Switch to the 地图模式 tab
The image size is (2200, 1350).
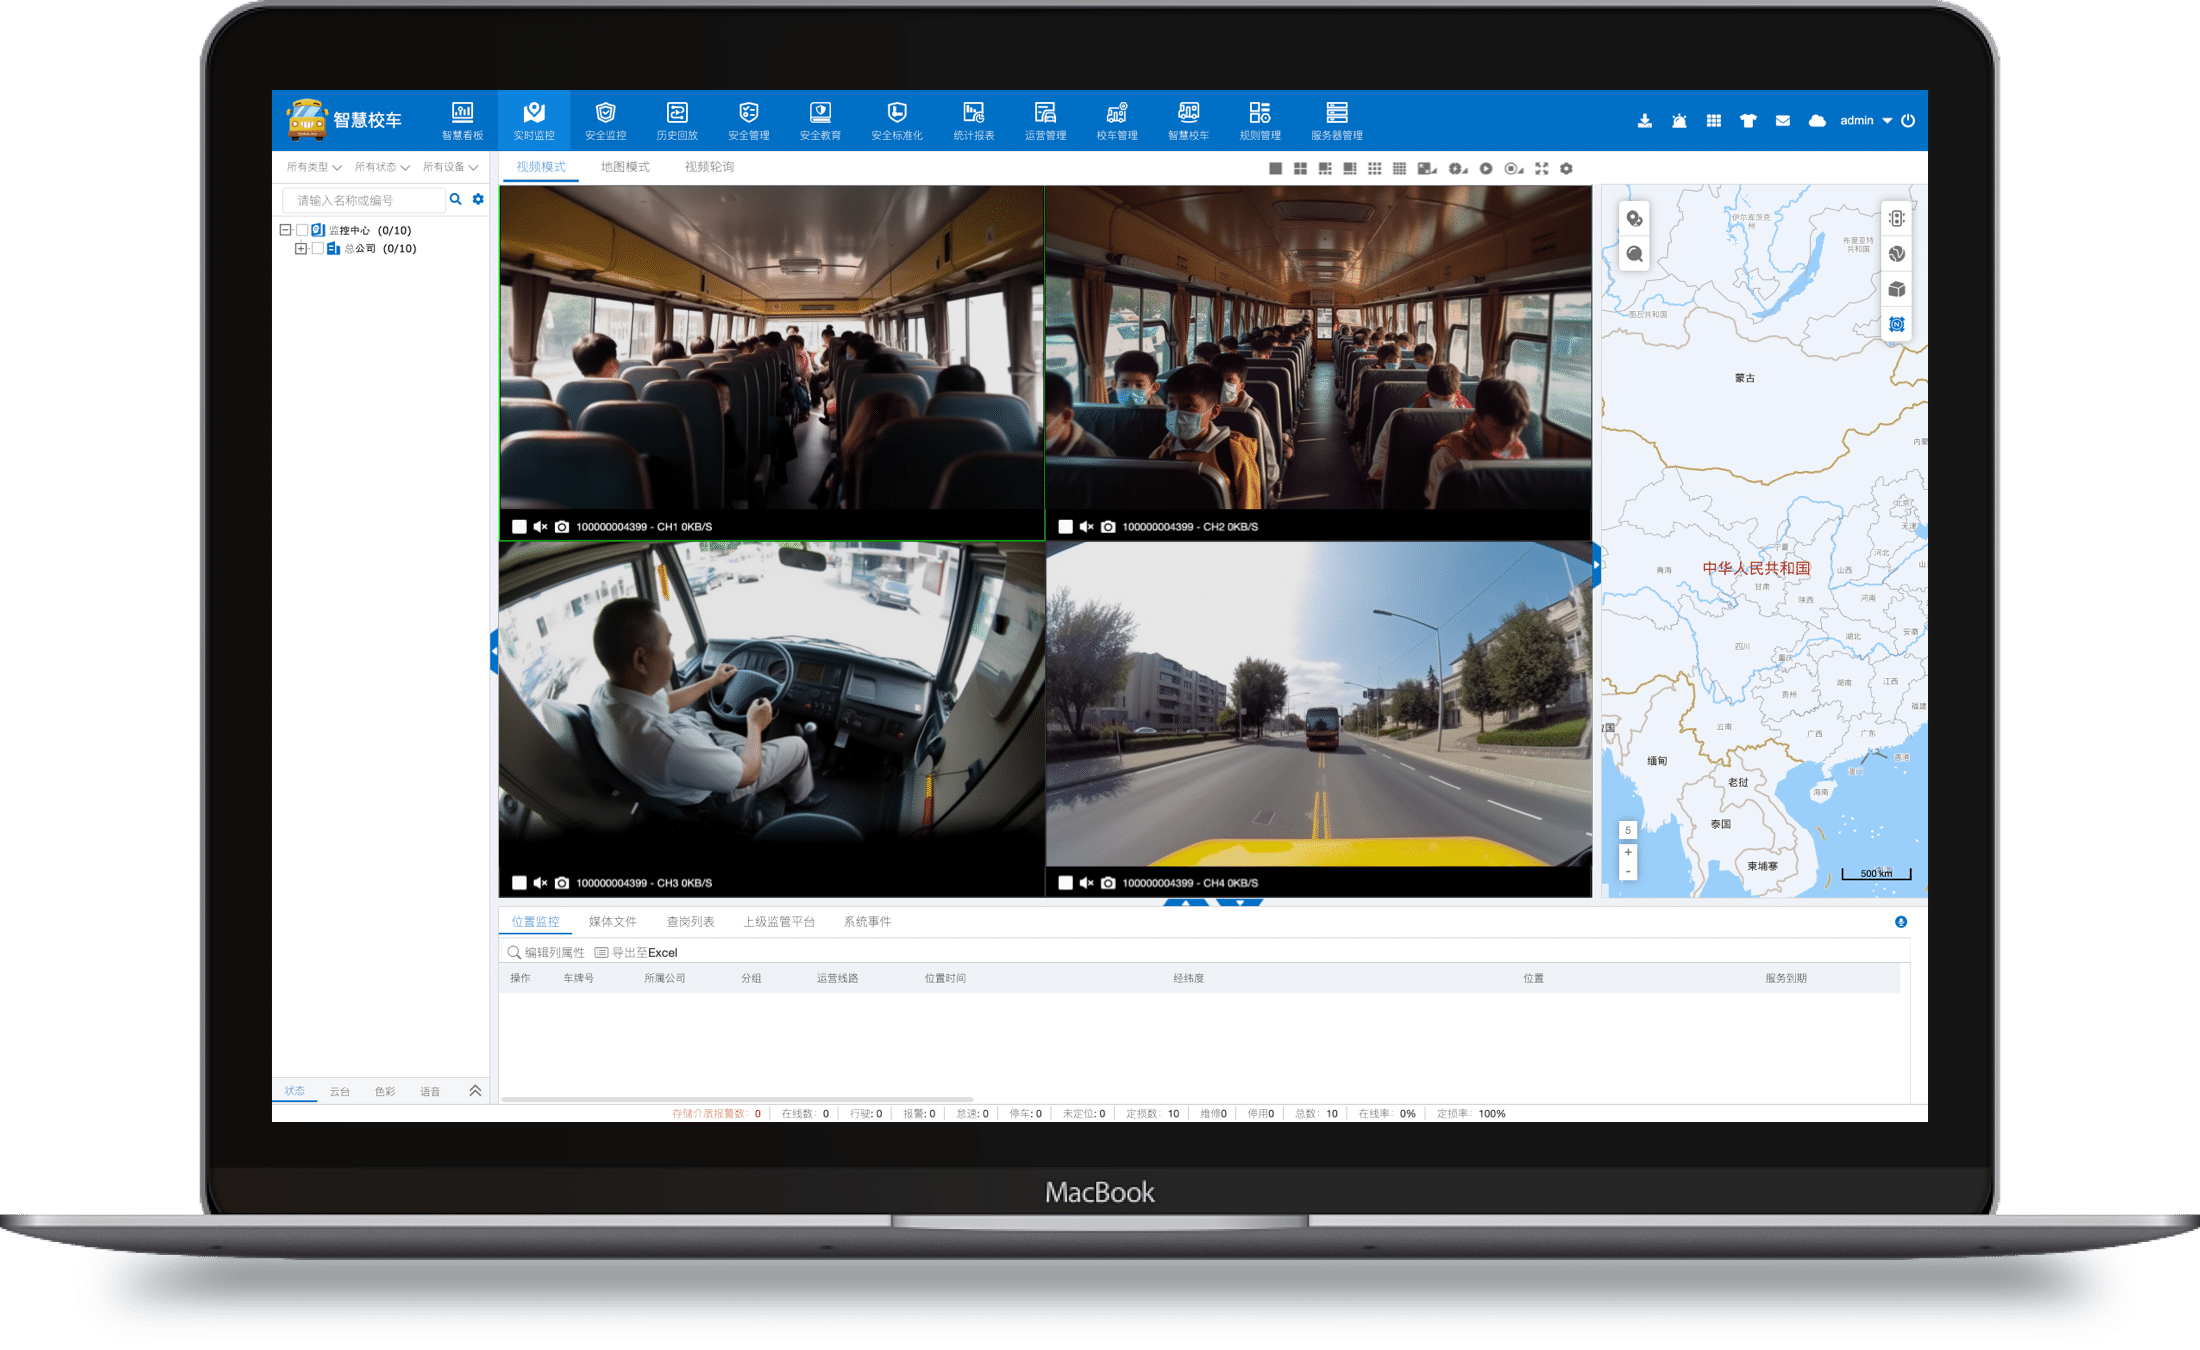(x=625, y=167)
